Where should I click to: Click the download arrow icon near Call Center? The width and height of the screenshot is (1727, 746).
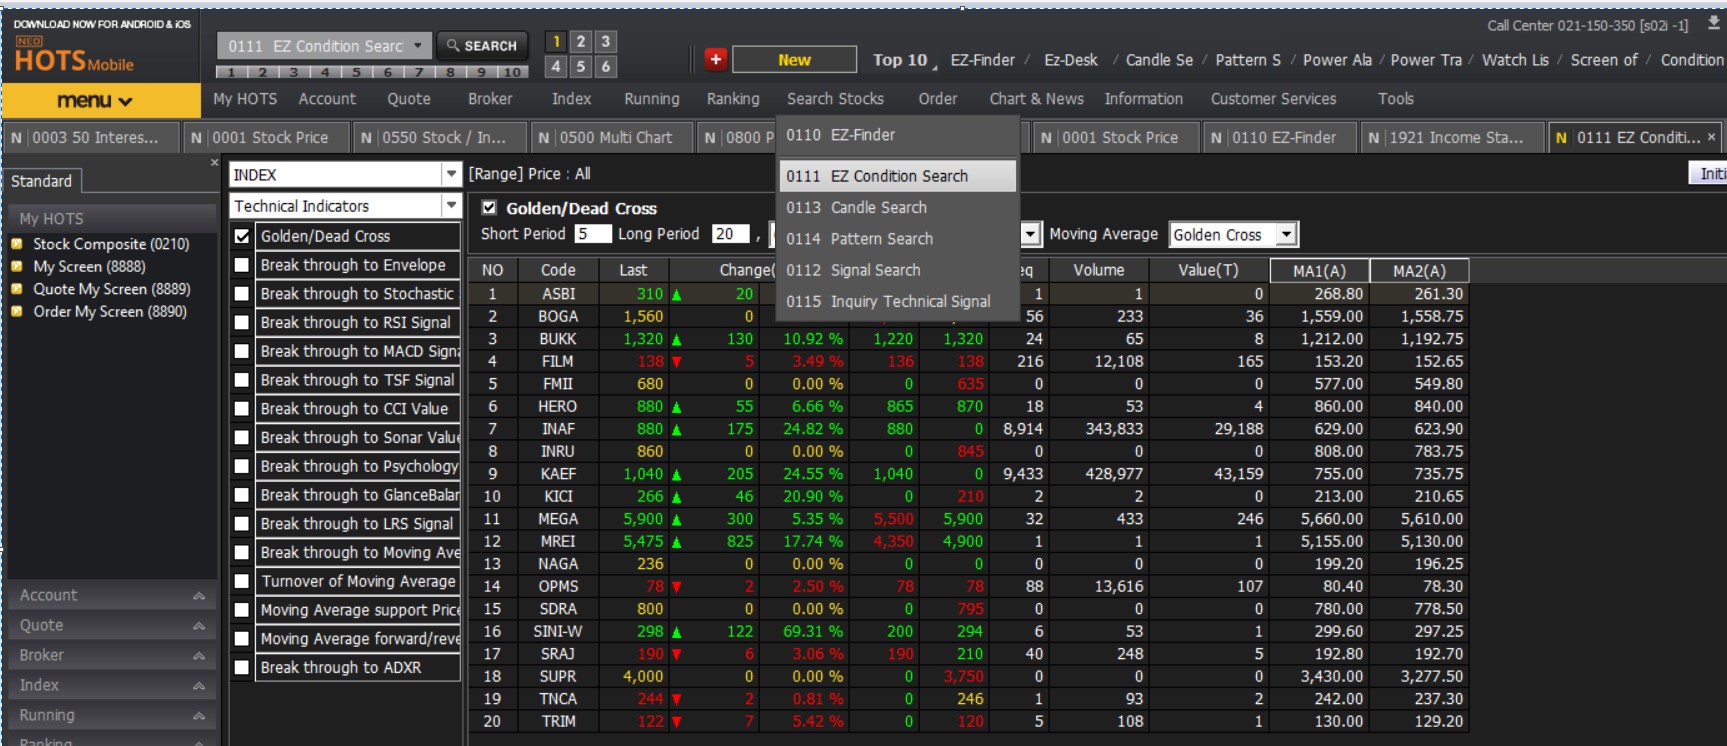[1713, 23]
